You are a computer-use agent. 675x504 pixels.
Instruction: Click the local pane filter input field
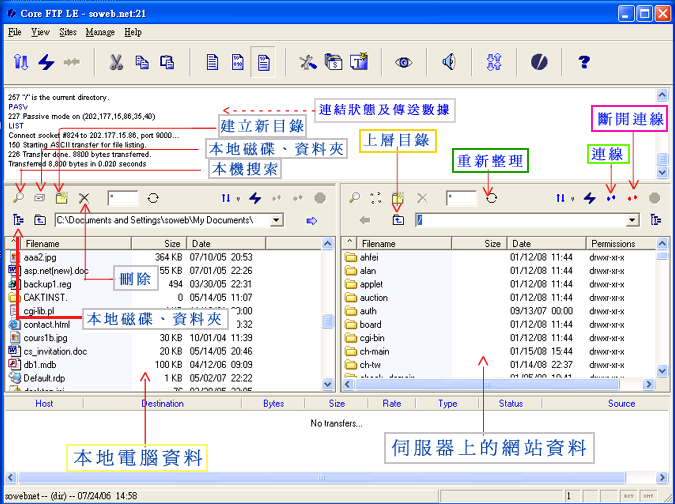tap(122, 199)
